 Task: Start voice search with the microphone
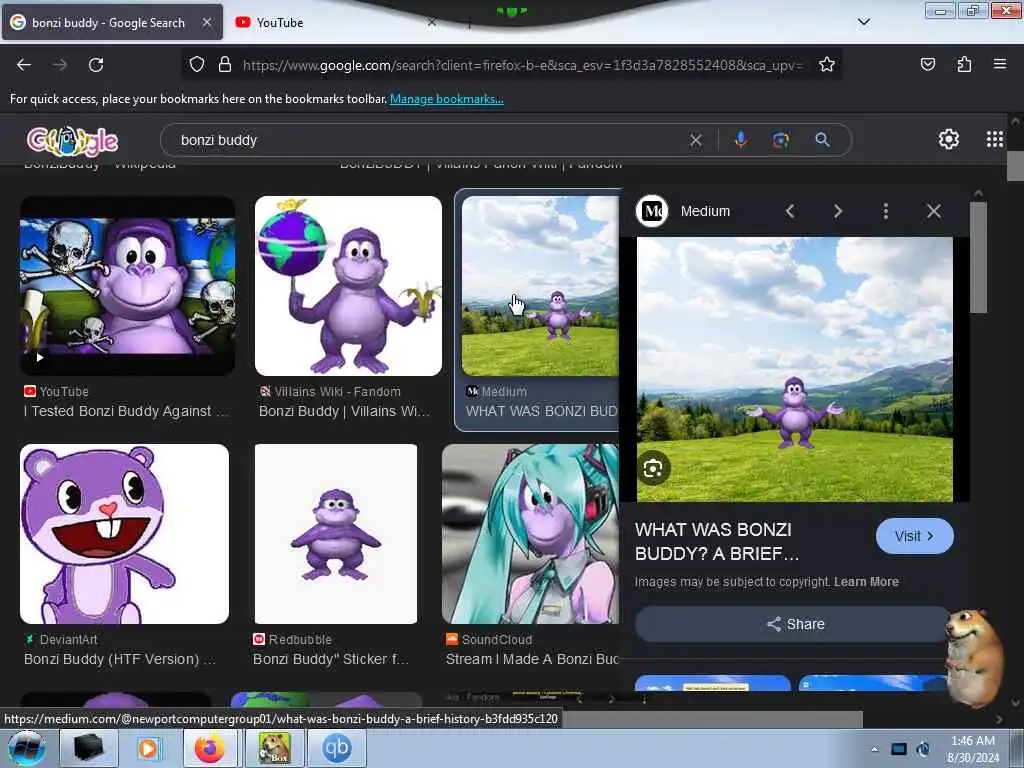pyautogui.click(x=741, y=140)
